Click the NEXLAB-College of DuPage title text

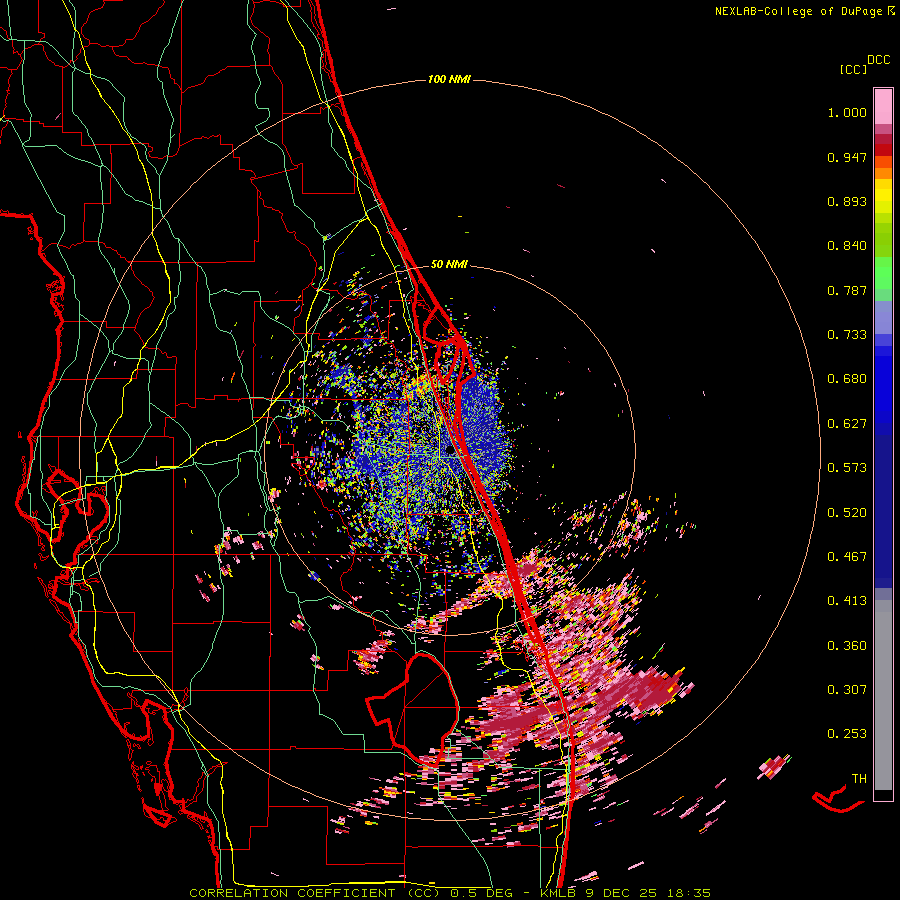tap(798, 11)
